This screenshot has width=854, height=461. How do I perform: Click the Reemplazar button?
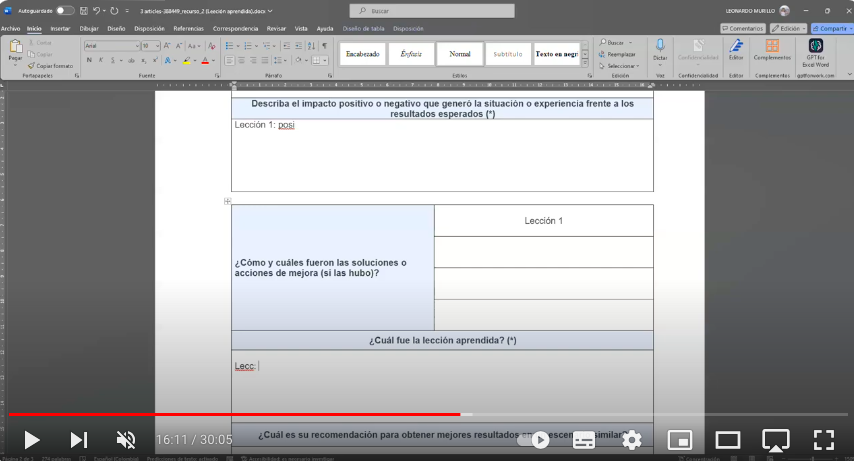(621, 54)
